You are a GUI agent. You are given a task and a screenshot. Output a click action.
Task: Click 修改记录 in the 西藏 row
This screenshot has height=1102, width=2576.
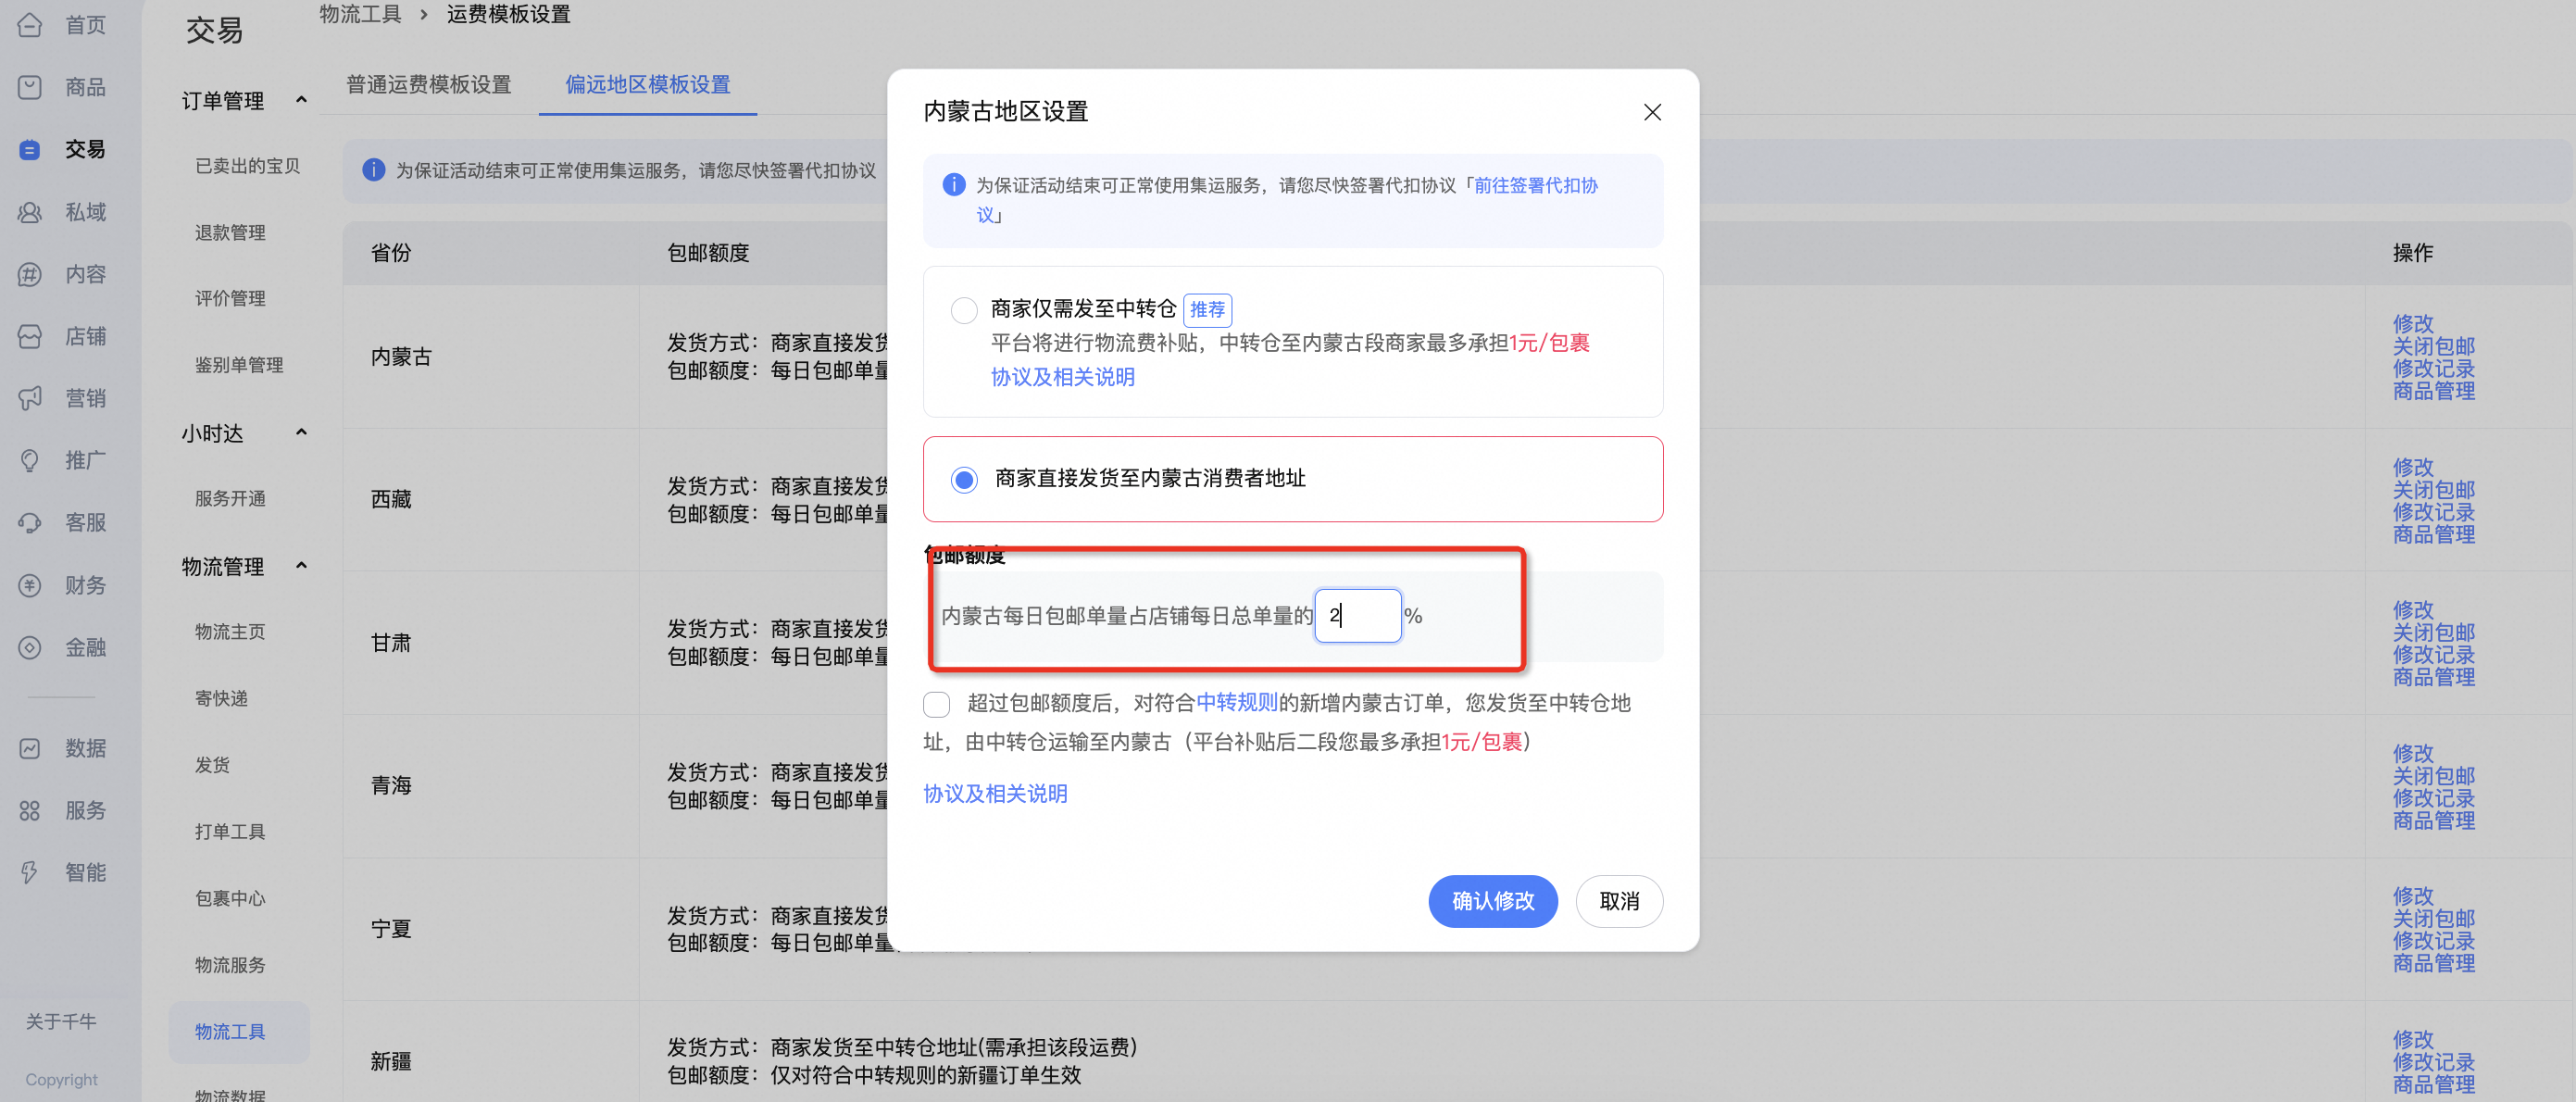pos(2433,512)
